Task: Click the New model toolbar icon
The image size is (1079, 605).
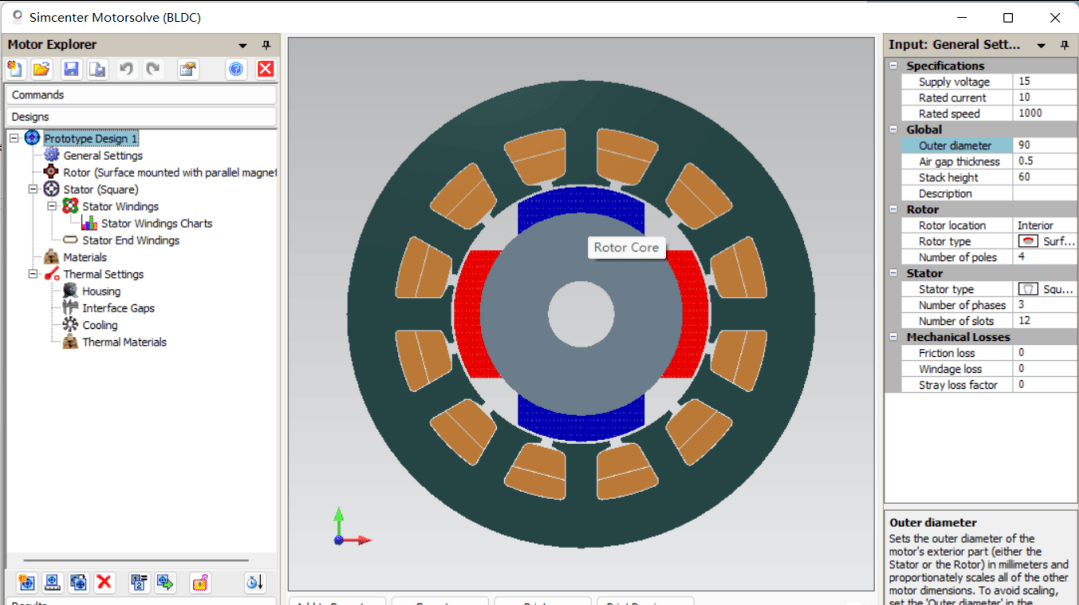Action: [15, 69]
